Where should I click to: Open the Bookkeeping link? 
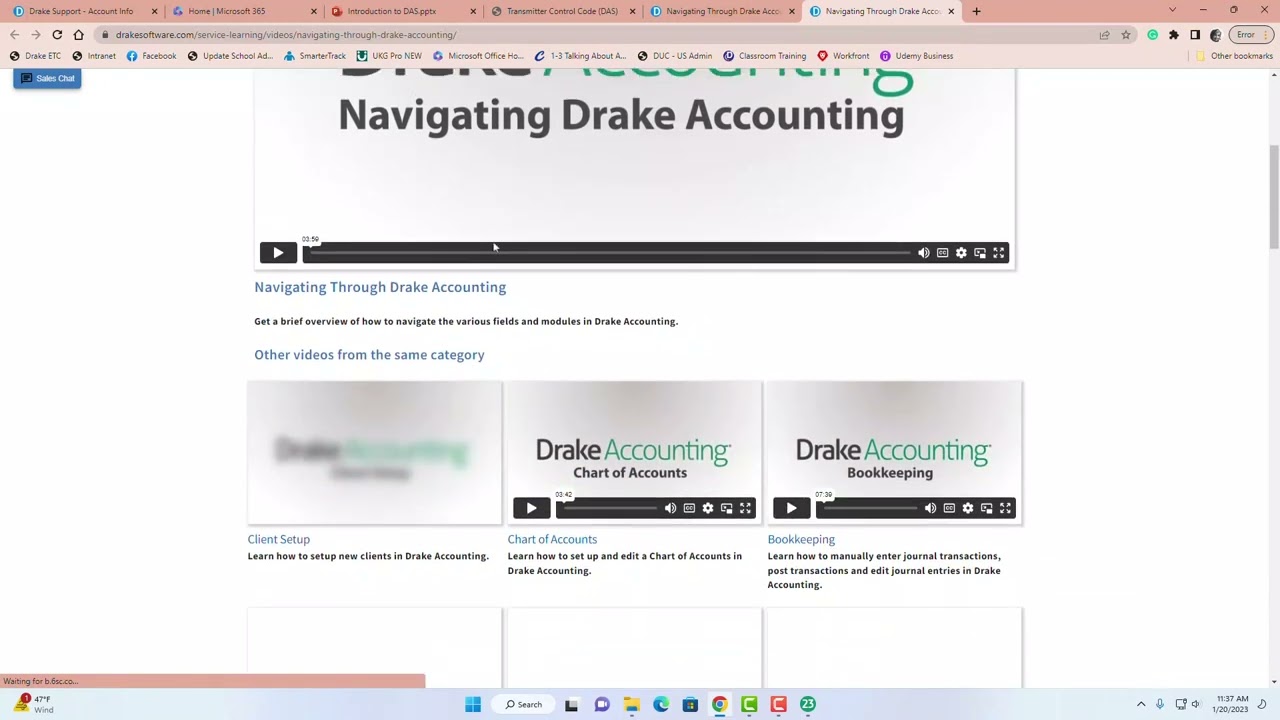click(x=801, y=539)
